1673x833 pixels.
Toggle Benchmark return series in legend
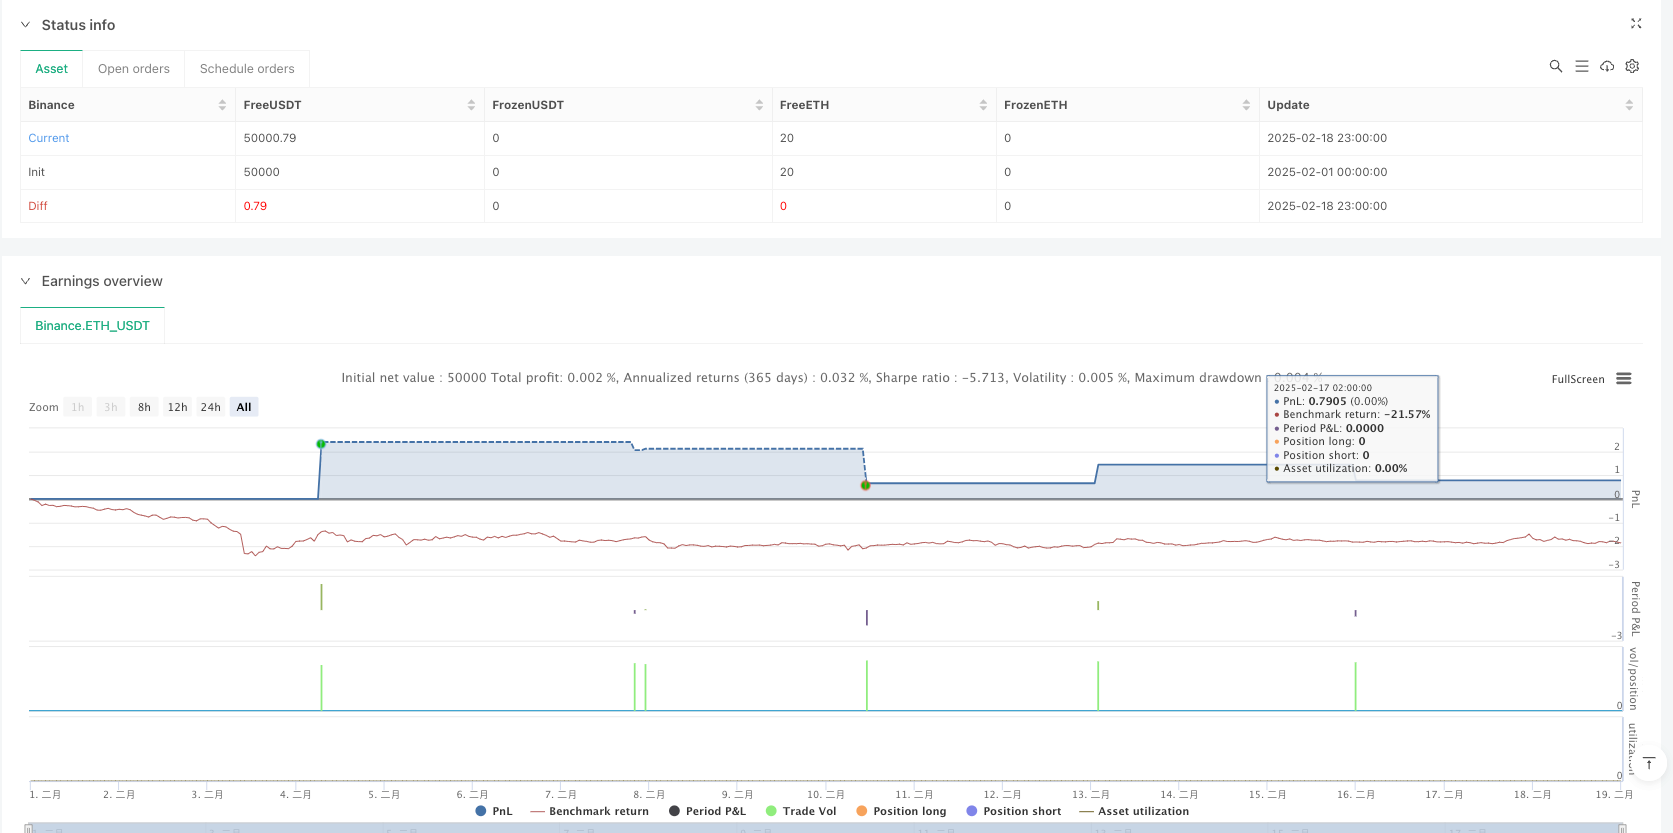[589, 811]
